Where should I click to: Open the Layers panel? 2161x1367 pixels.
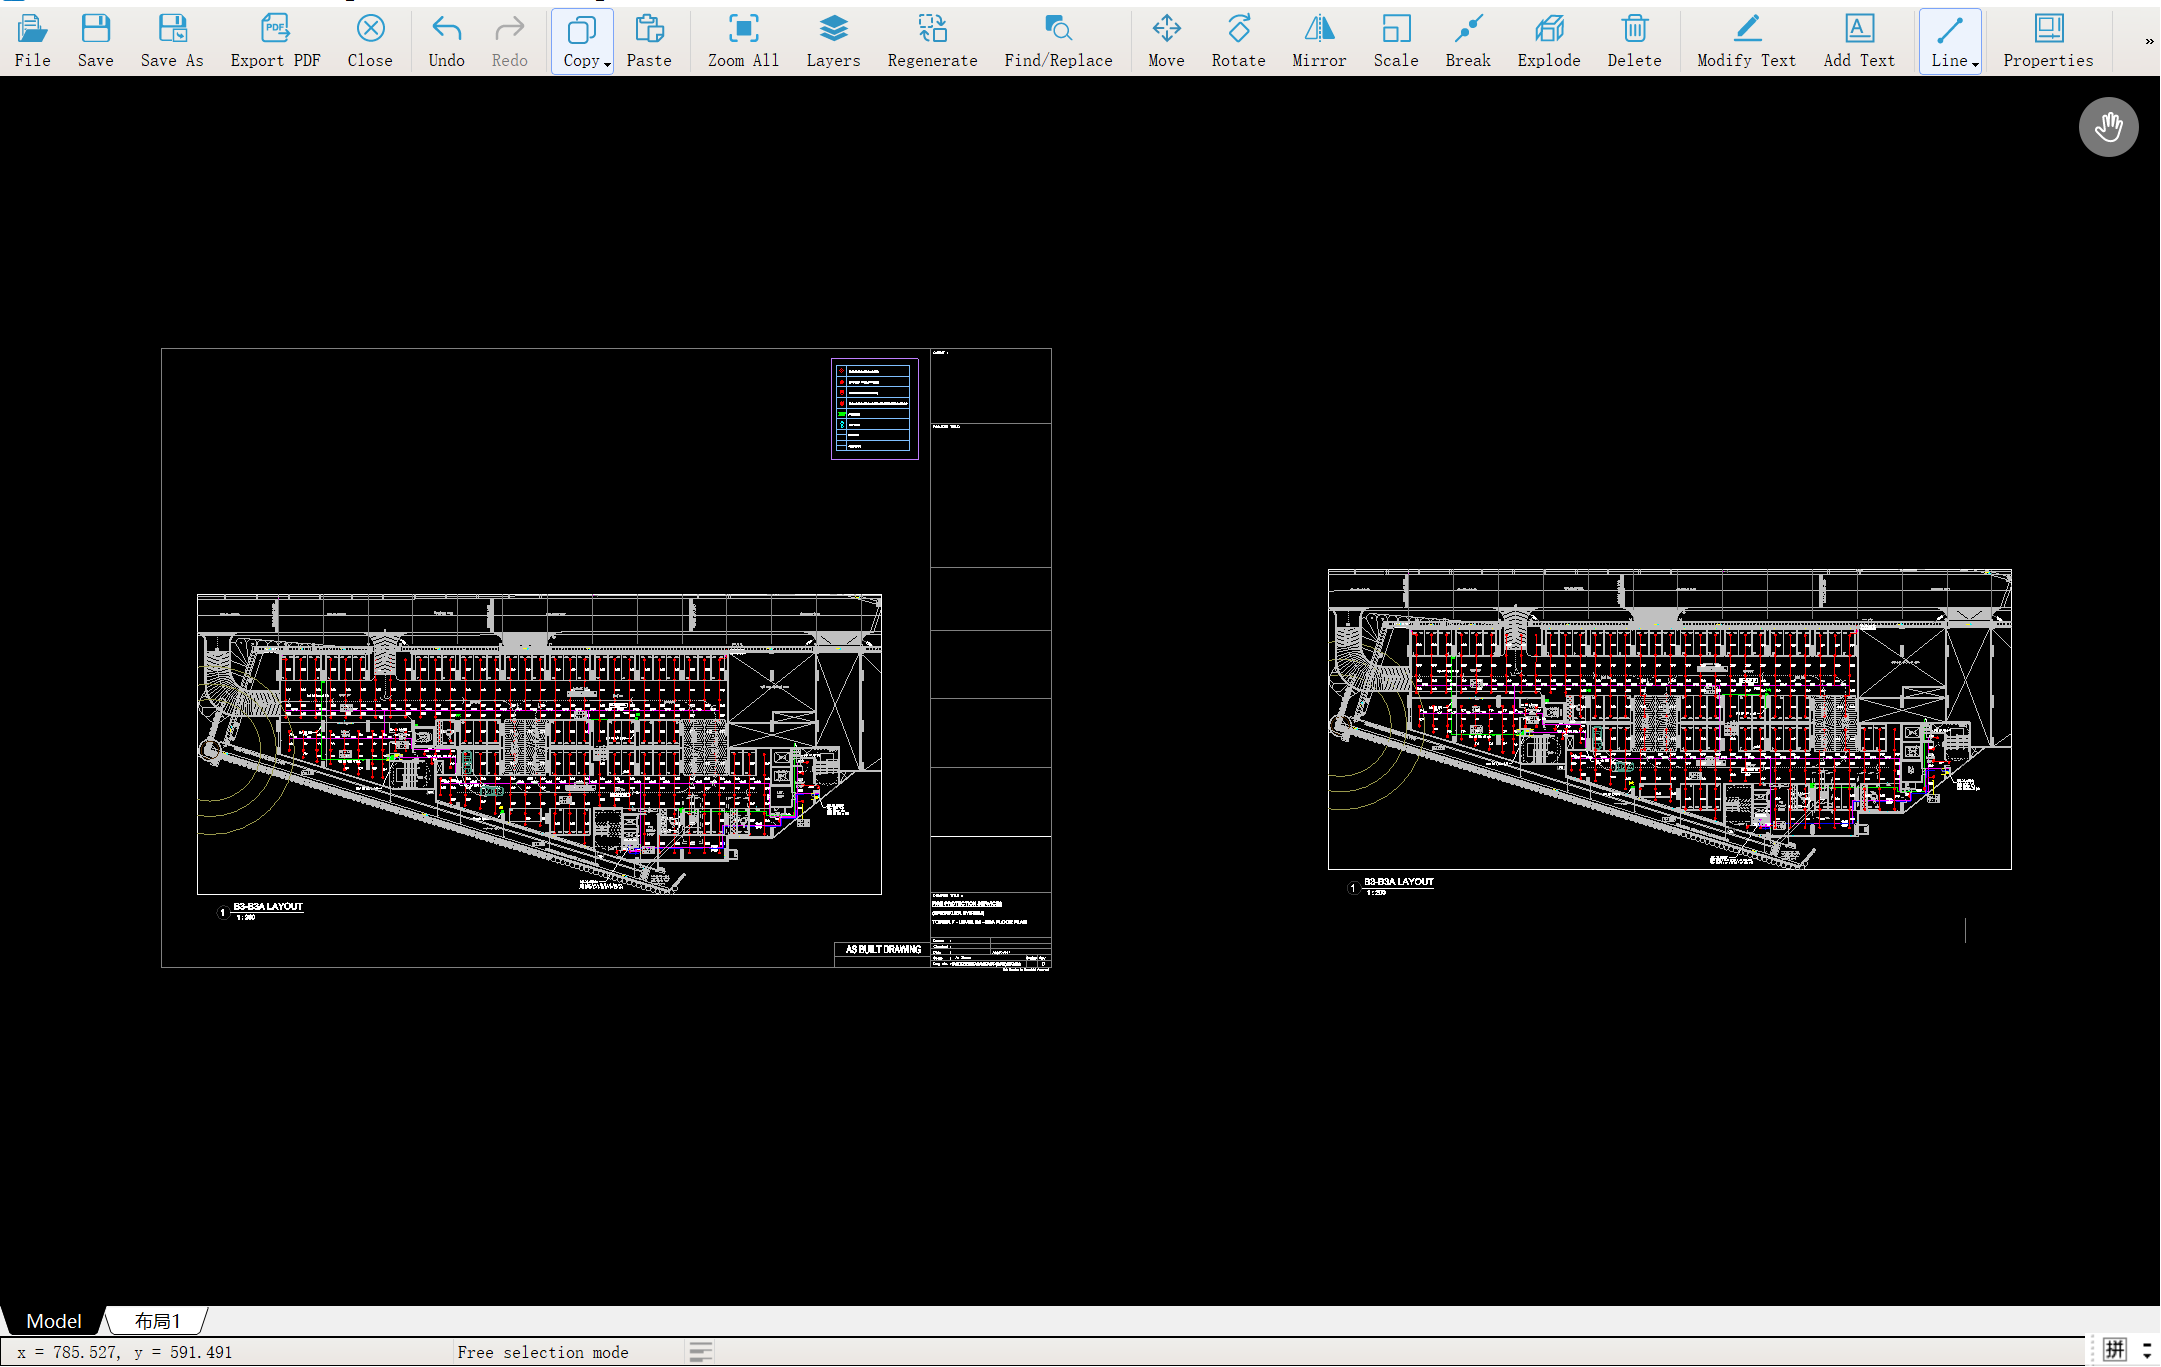tap(833, 40)
